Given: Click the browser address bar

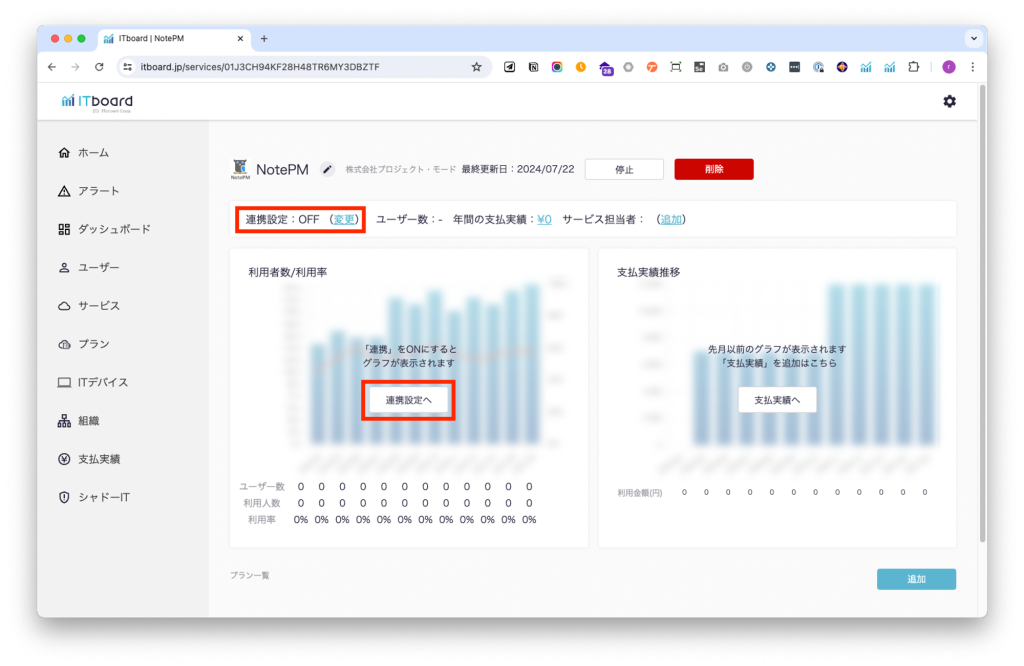Looking at the screenshot, I should [x=300, y=67].
